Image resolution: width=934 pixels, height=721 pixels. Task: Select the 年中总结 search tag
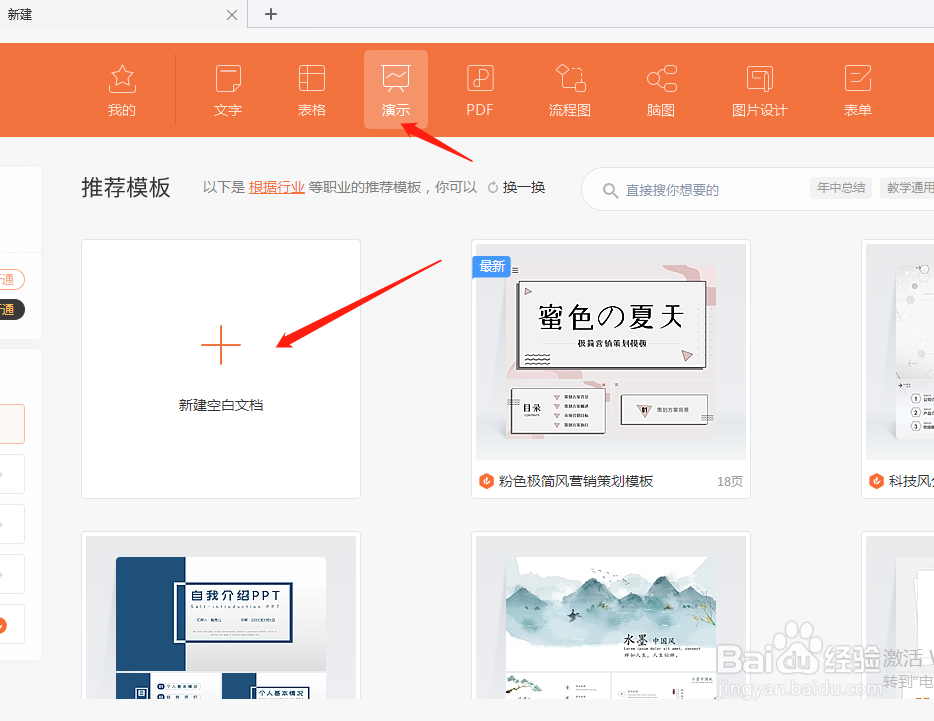[841, 188]
